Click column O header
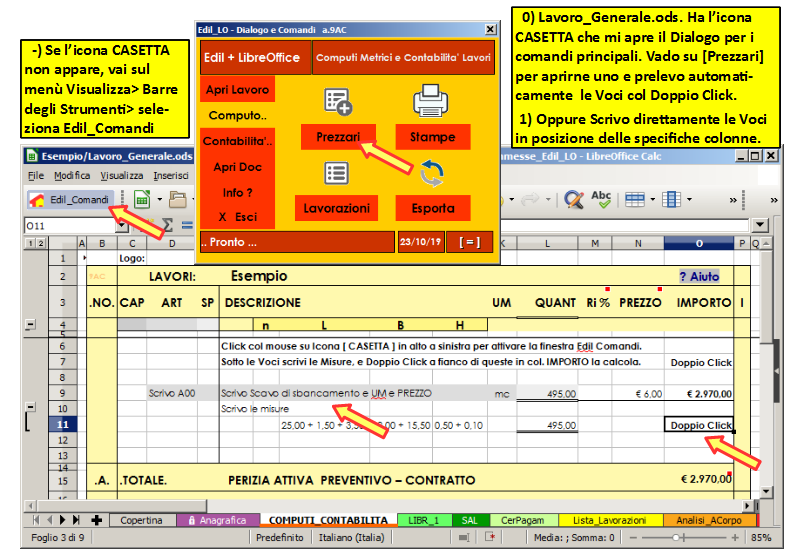Viewport: 794px width, 559px height. point(699,244)
